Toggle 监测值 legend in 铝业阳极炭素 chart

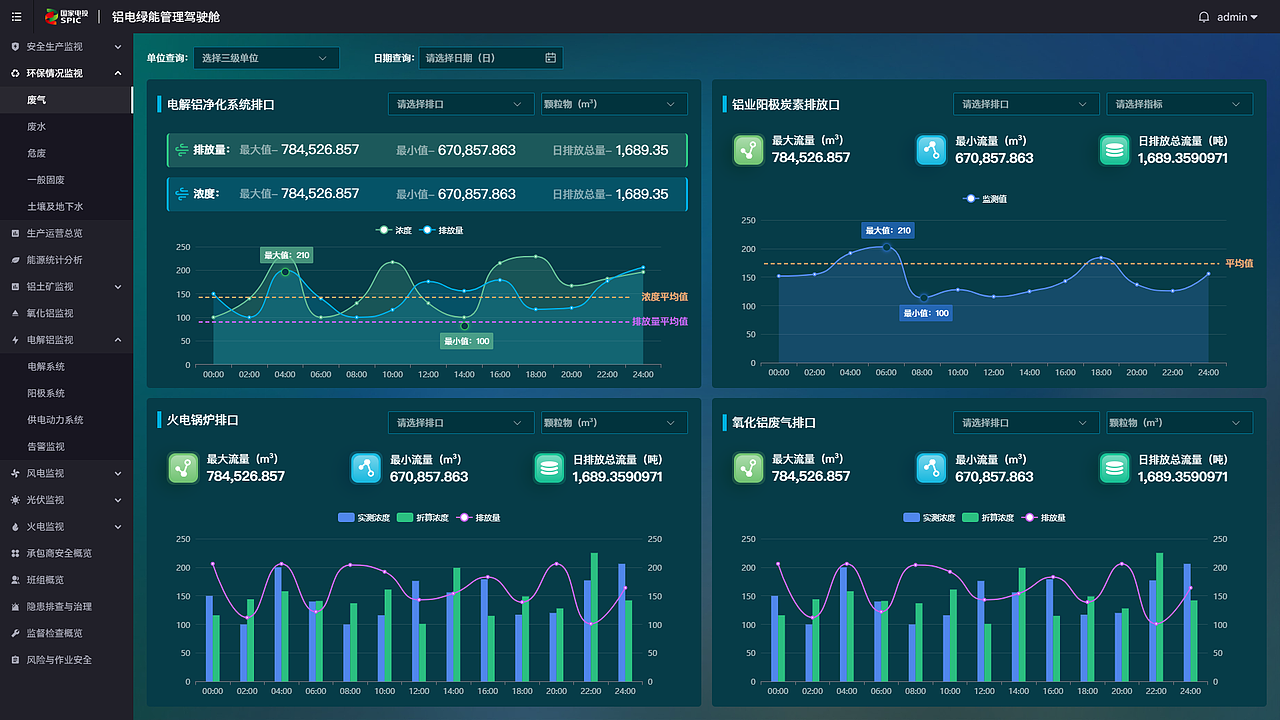pos(984,199)
